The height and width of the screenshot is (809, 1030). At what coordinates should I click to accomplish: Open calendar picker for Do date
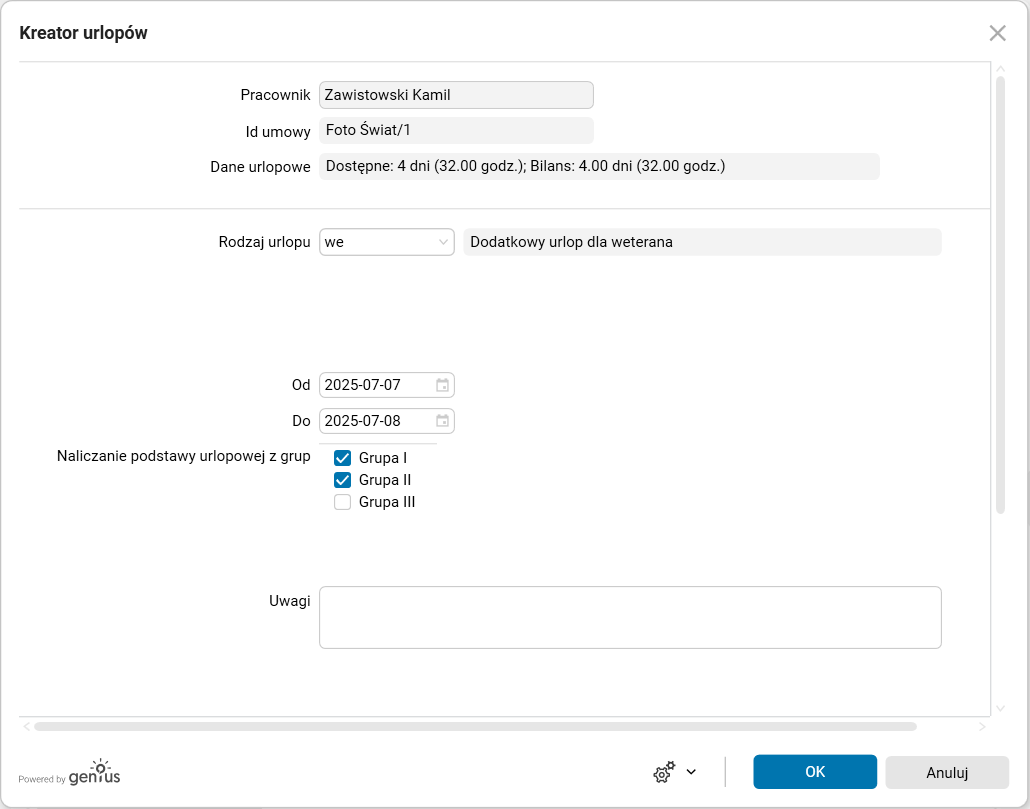tap(442, 421)
